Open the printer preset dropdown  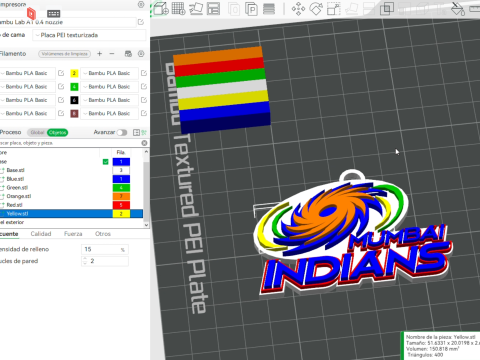tap(67, 22)
